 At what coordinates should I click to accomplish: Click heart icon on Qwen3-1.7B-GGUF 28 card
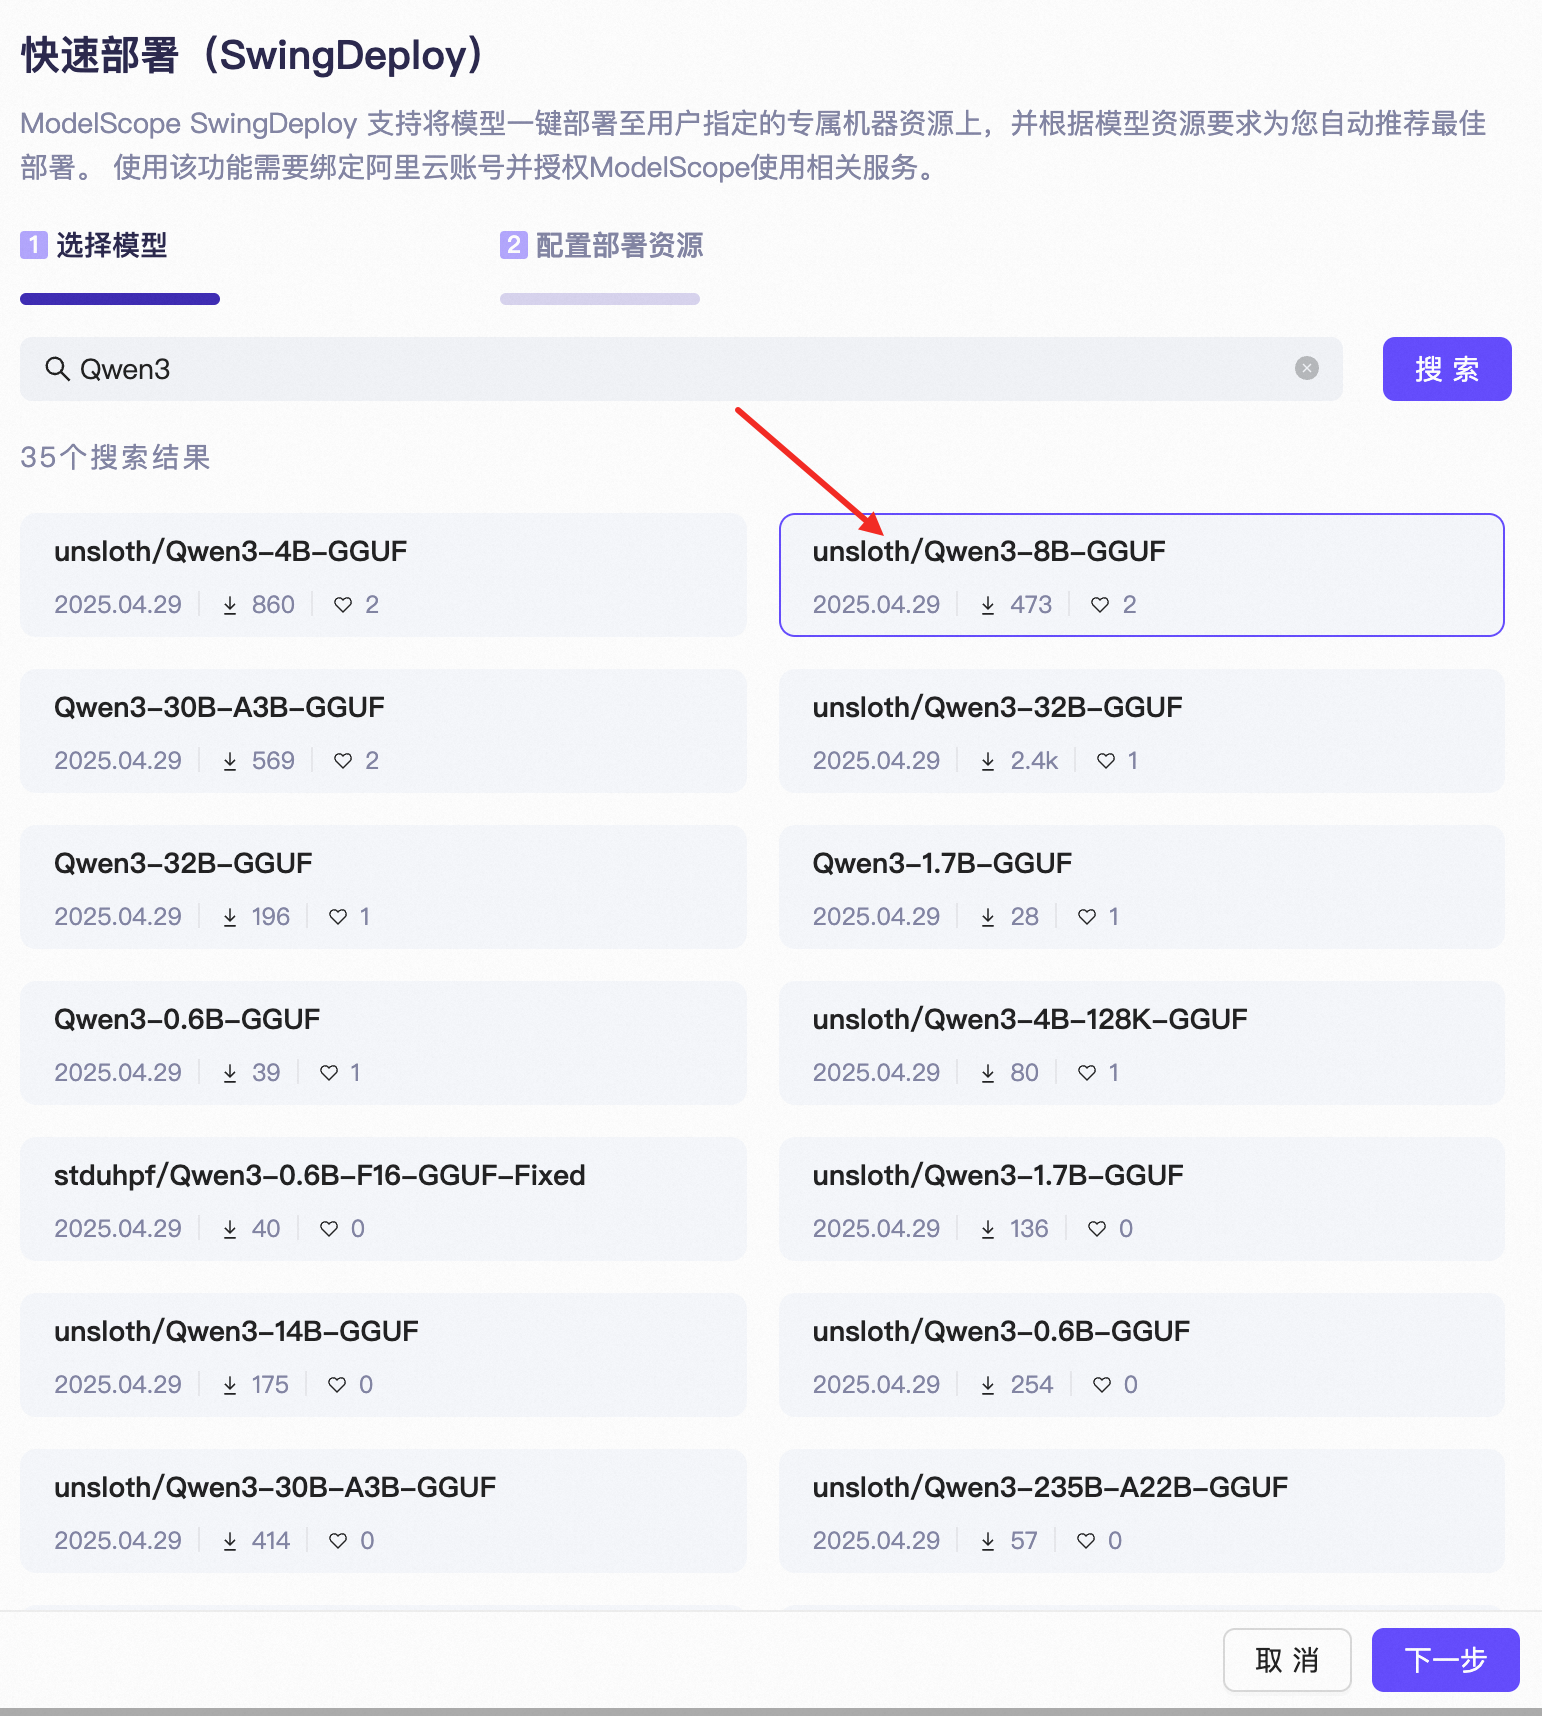[x=1087, y=917]
